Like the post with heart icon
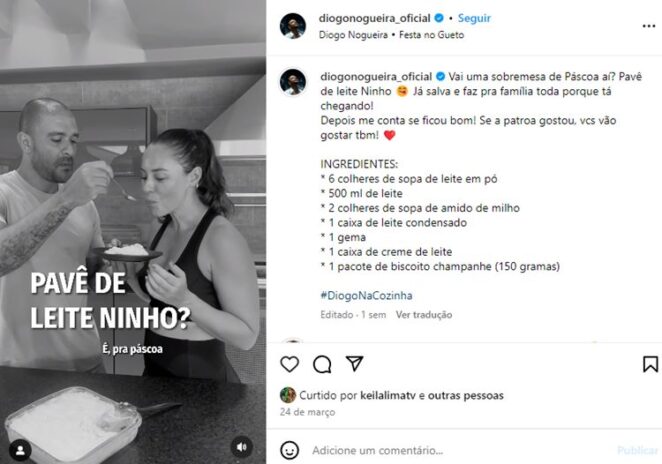 point(290,364)
